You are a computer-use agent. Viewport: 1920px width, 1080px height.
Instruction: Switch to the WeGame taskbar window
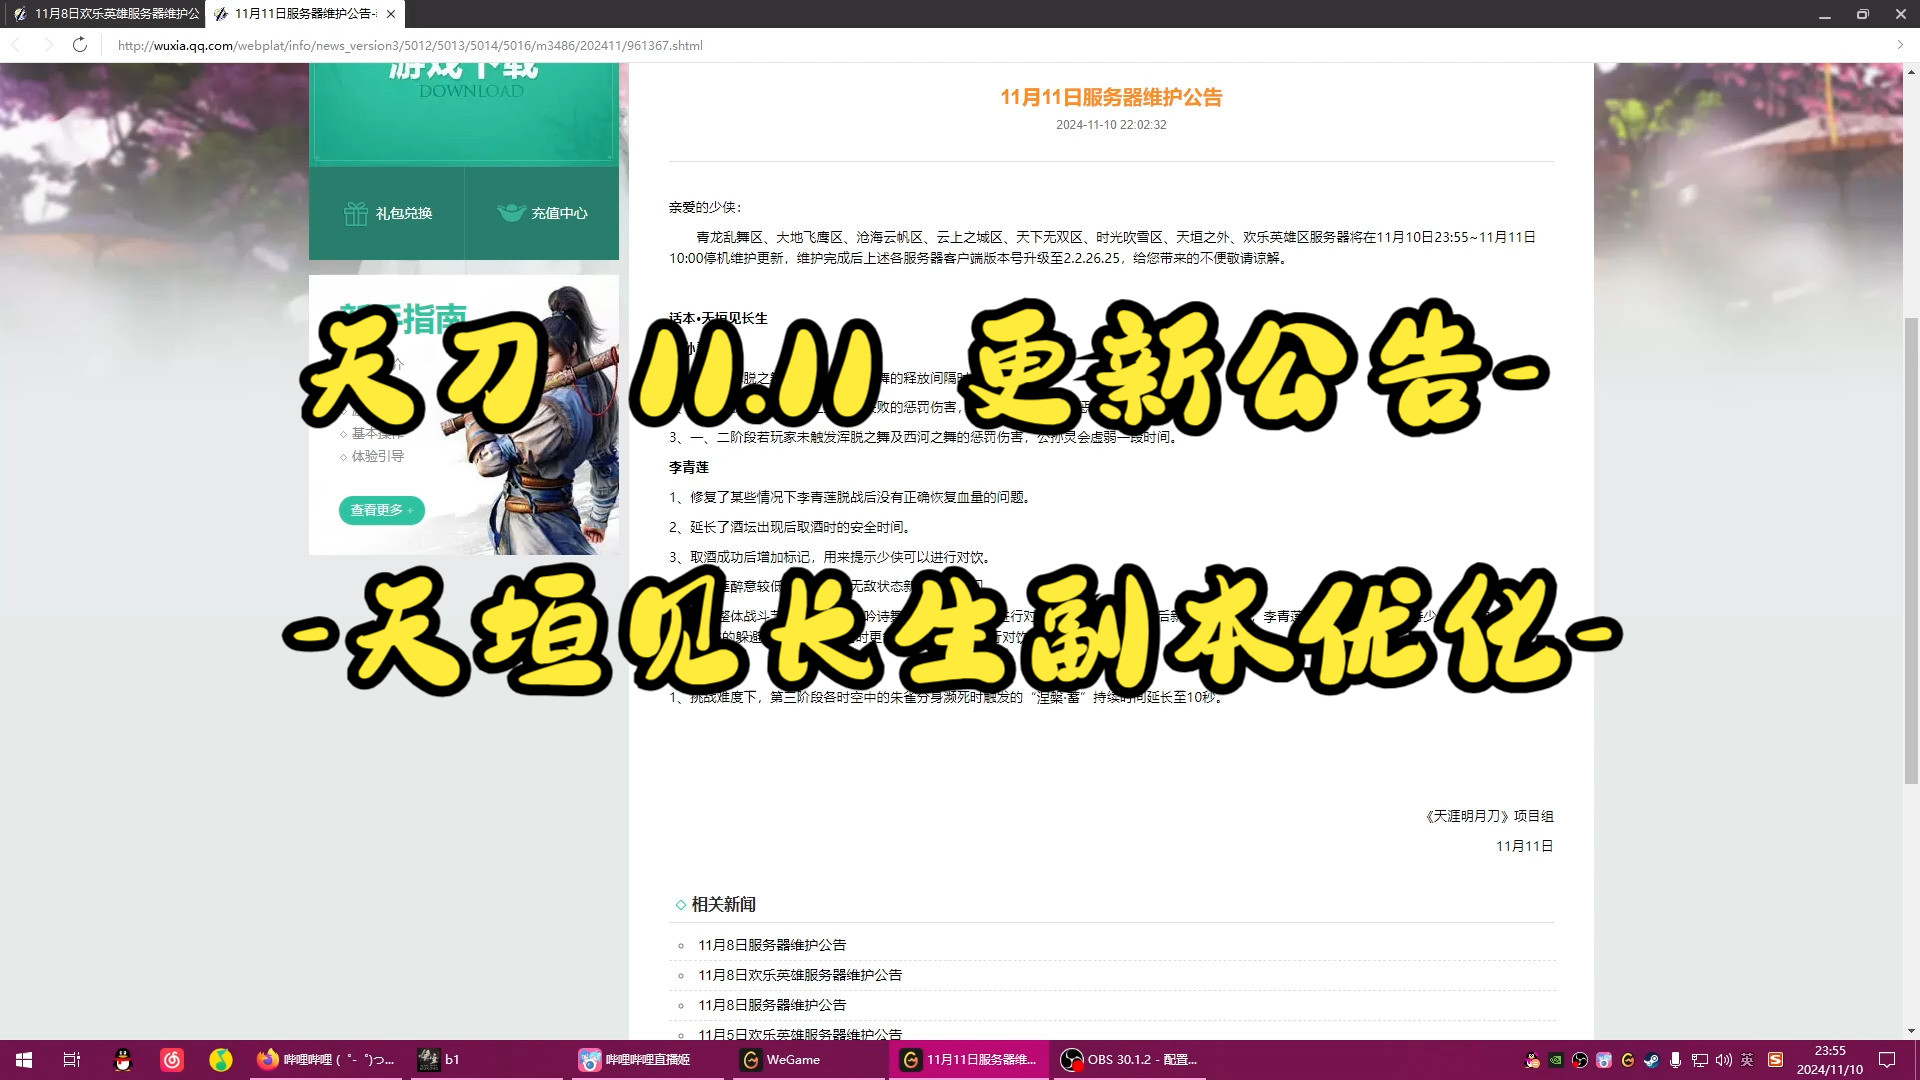coord(809,1060)
